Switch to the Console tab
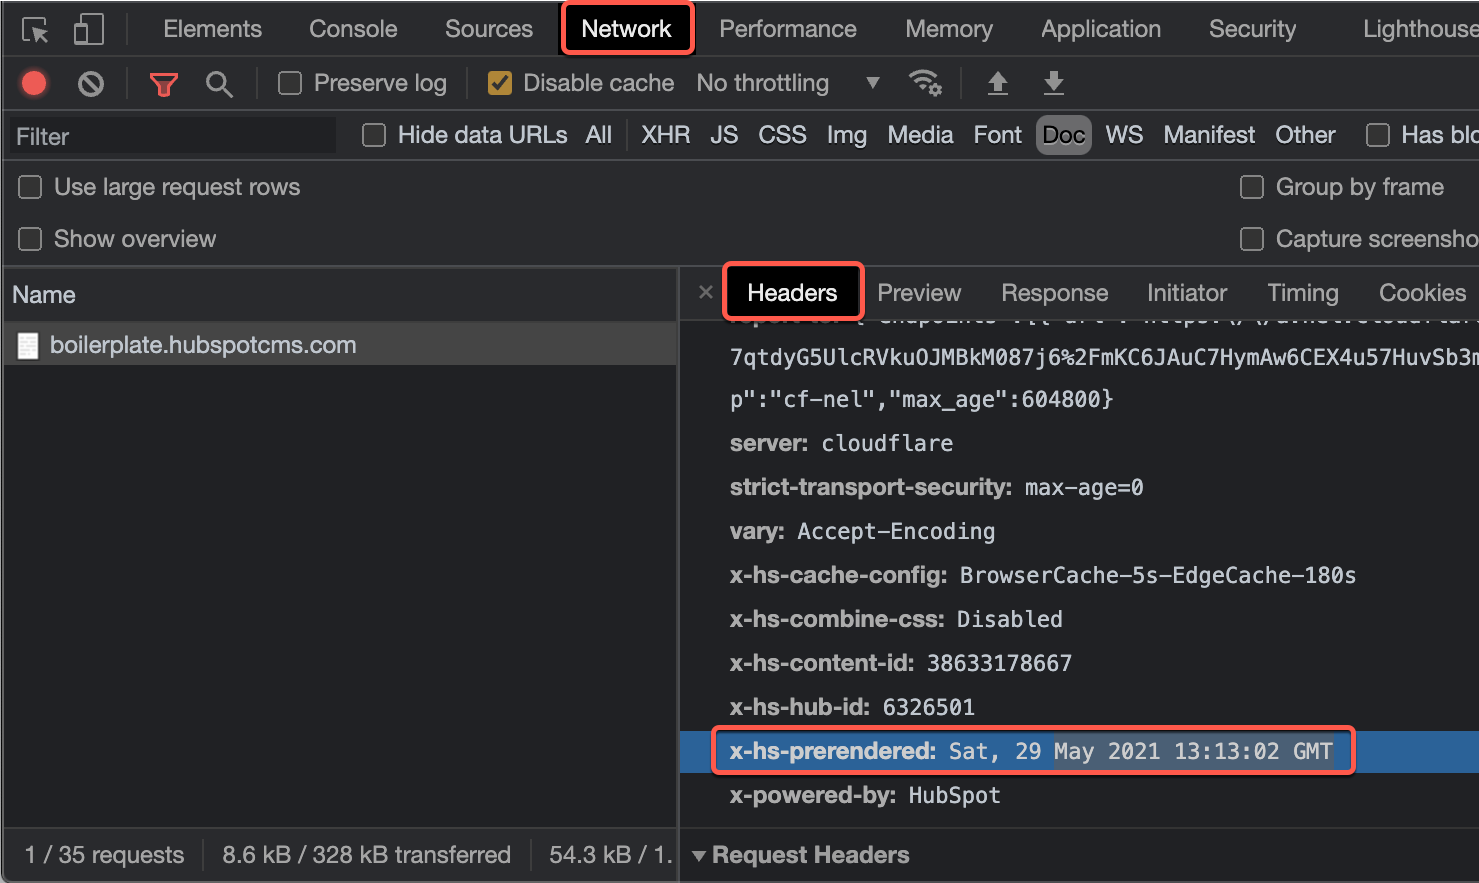This screenshot has width=1479, height=883. (x=353, y=29)
